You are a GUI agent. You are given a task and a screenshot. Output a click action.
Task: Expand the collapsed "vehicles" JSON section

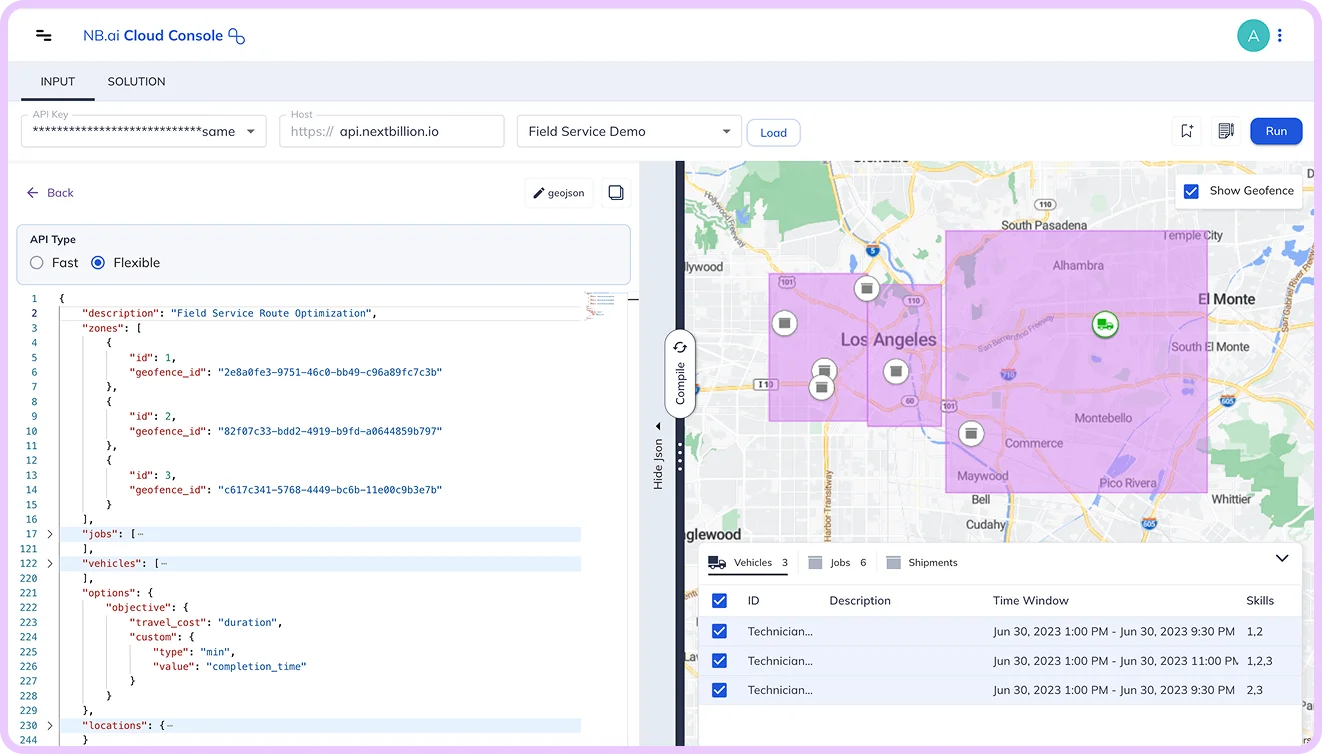point(50,564)
